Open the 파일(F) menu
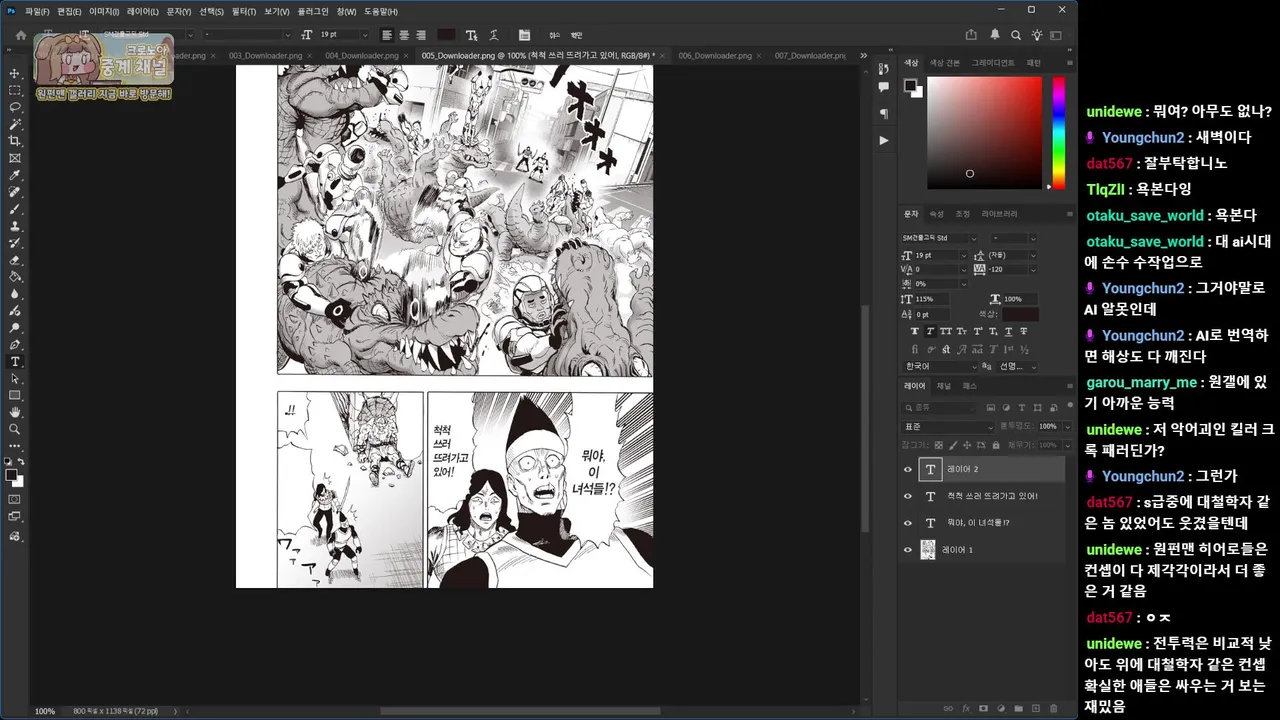 click(37, 11)
